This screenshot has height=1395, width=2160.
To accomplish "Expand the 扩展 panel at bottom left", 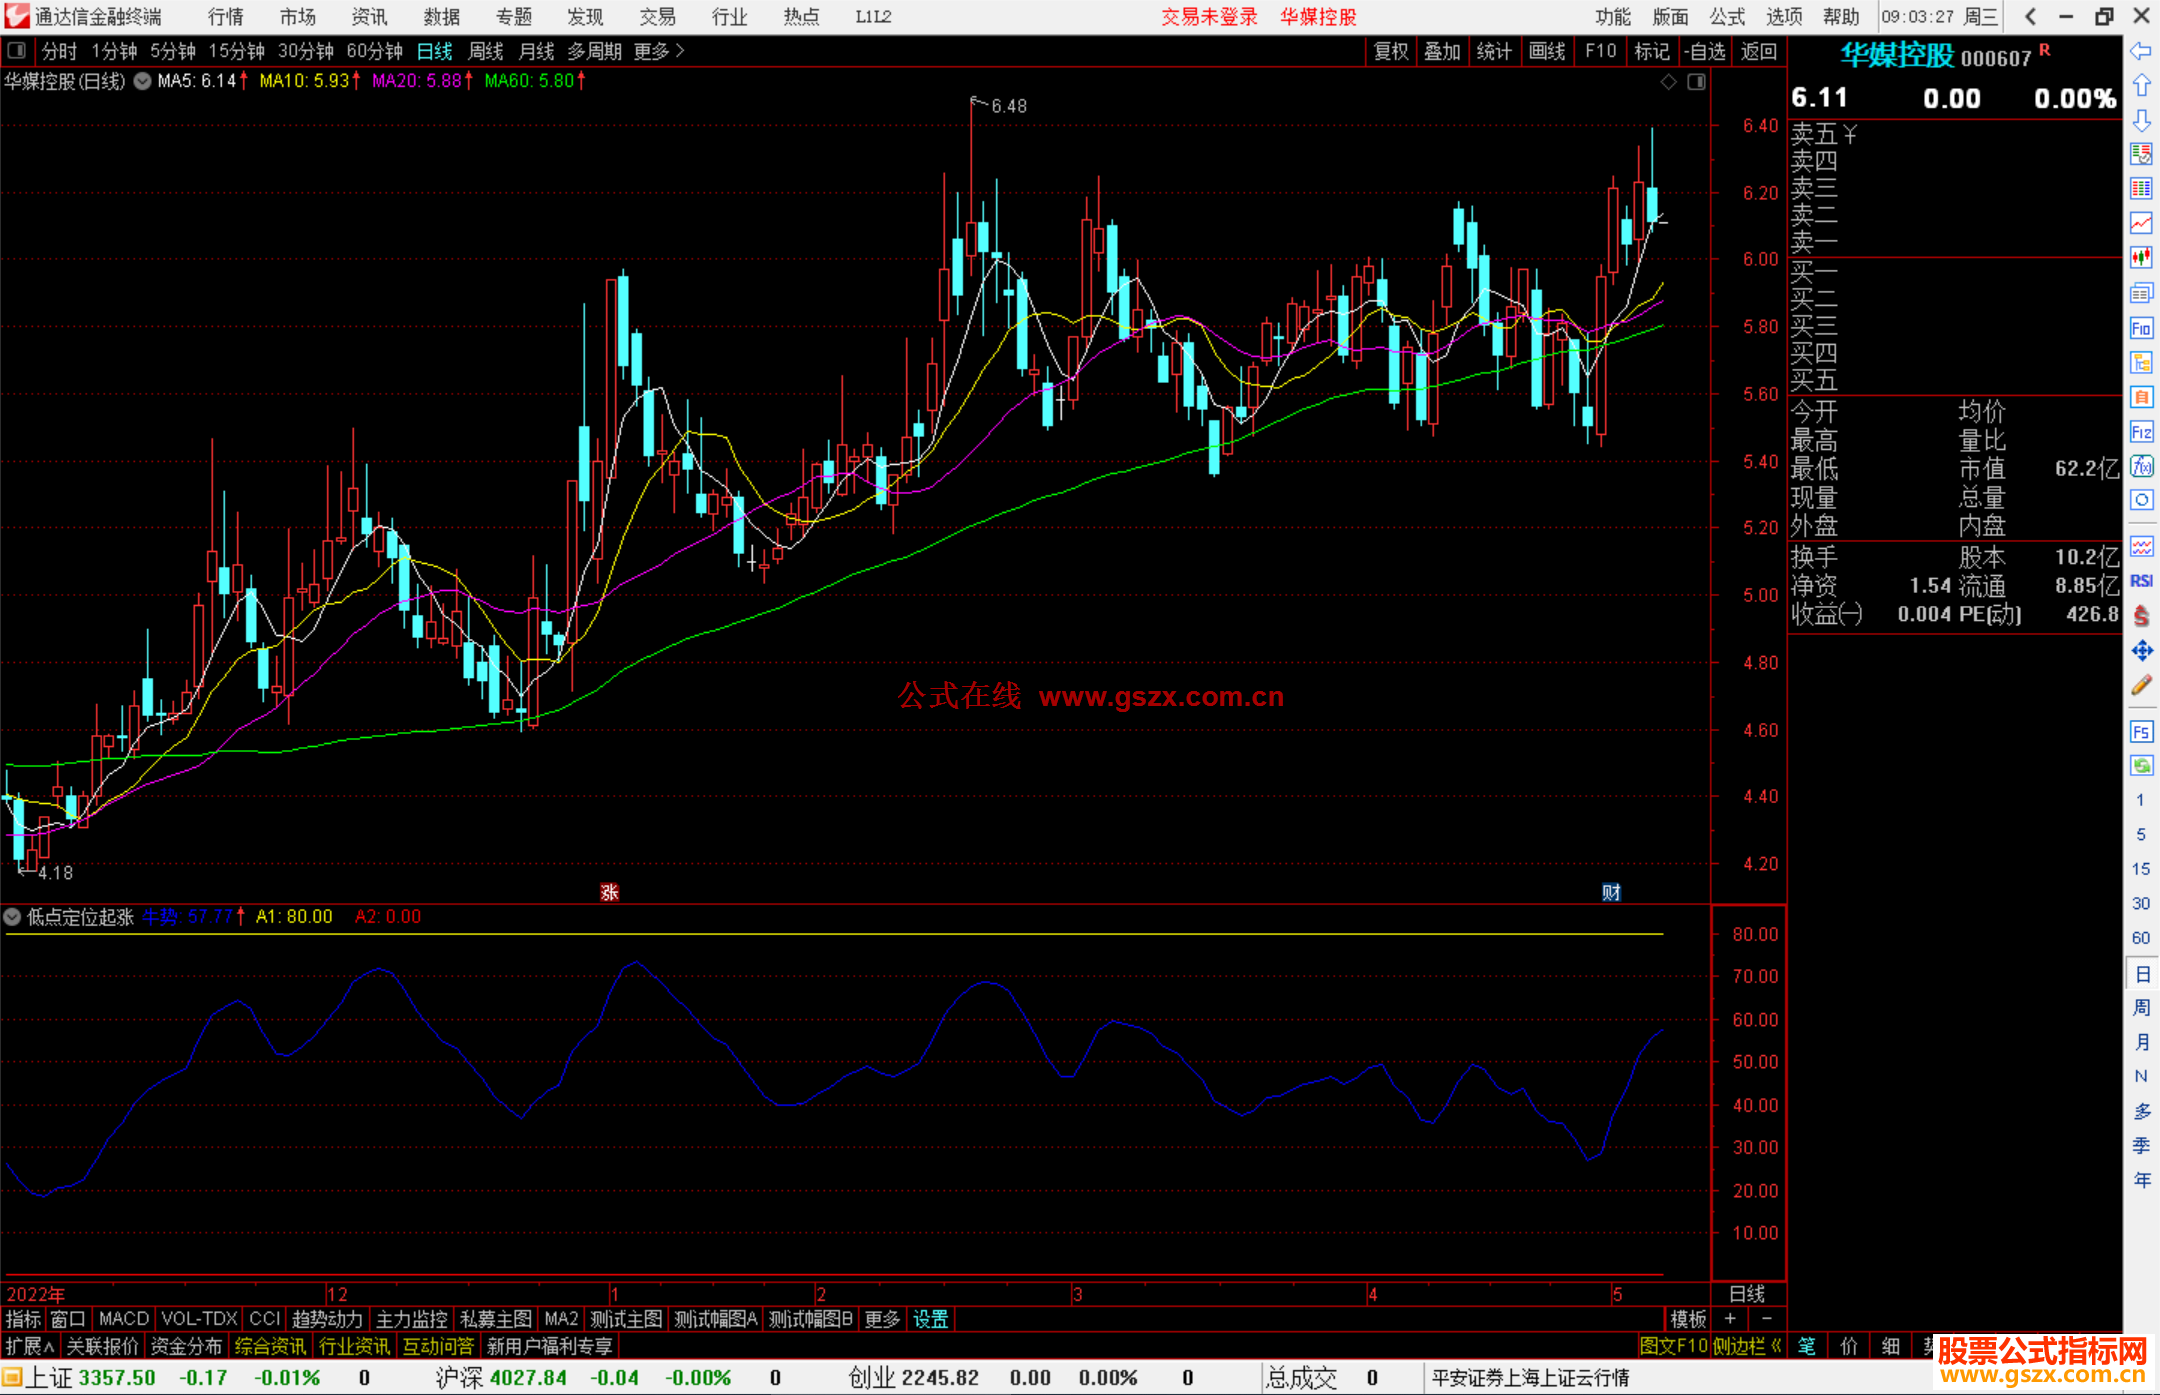I will coord(30,1346).
